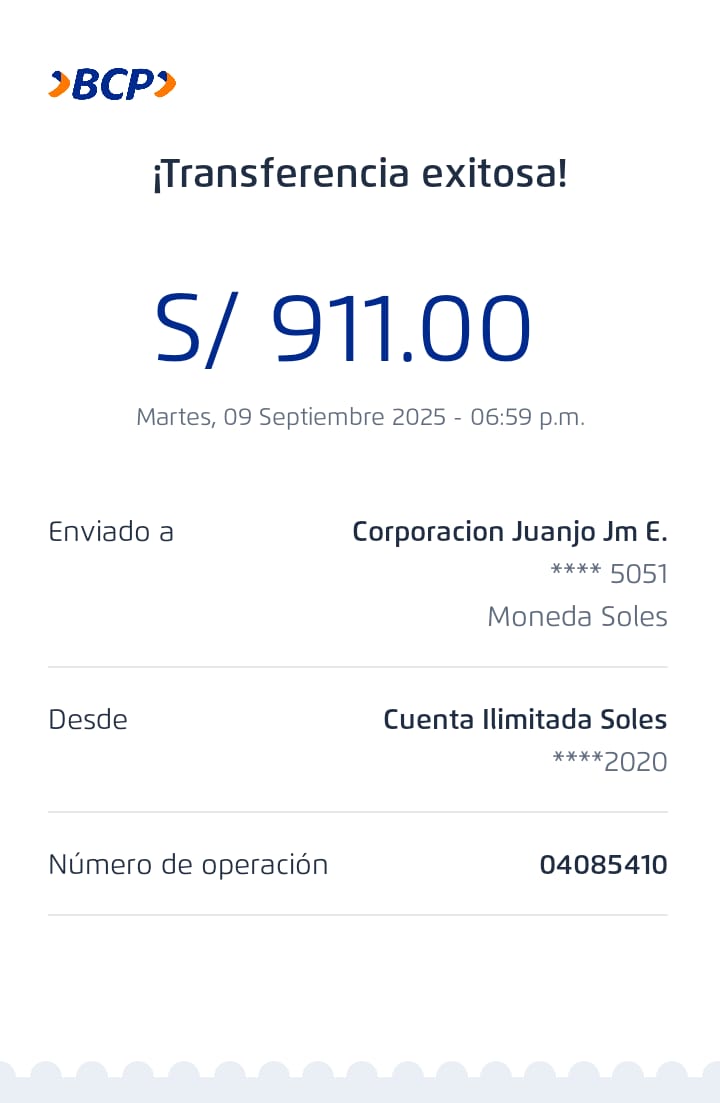The image size is (720, 1103).
Task: Click the "Desde" label
Action: [88, 720]
